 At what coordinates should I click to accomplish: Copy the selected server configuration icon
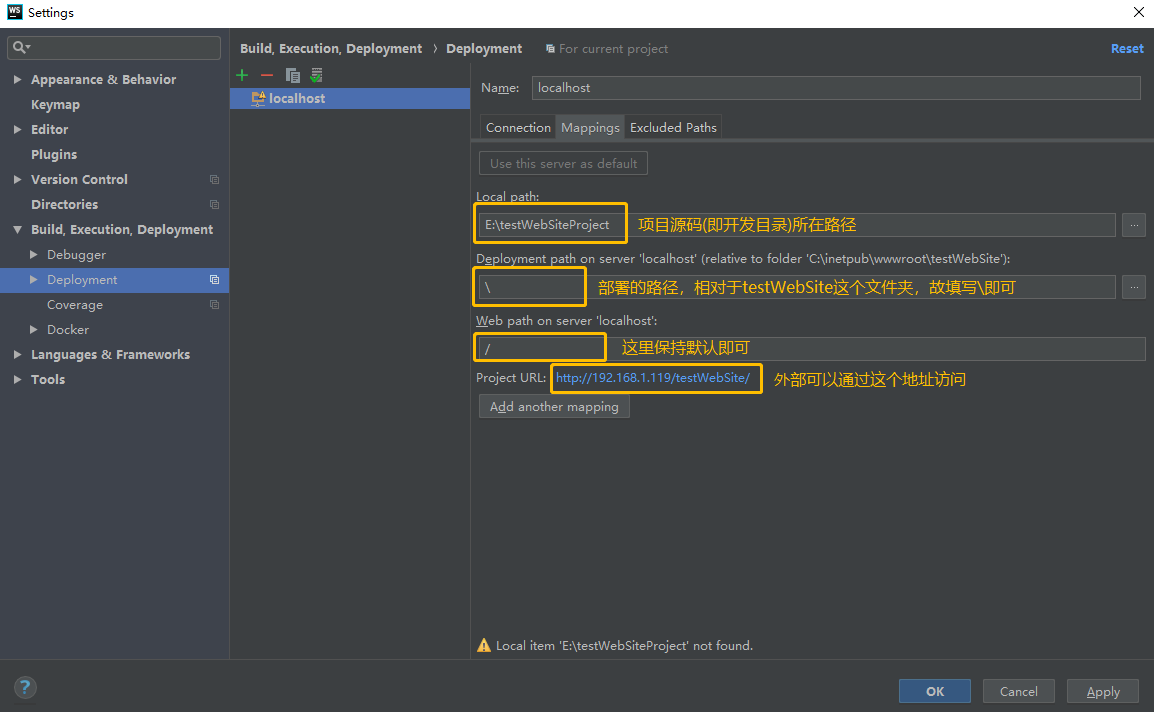(292, 75)
